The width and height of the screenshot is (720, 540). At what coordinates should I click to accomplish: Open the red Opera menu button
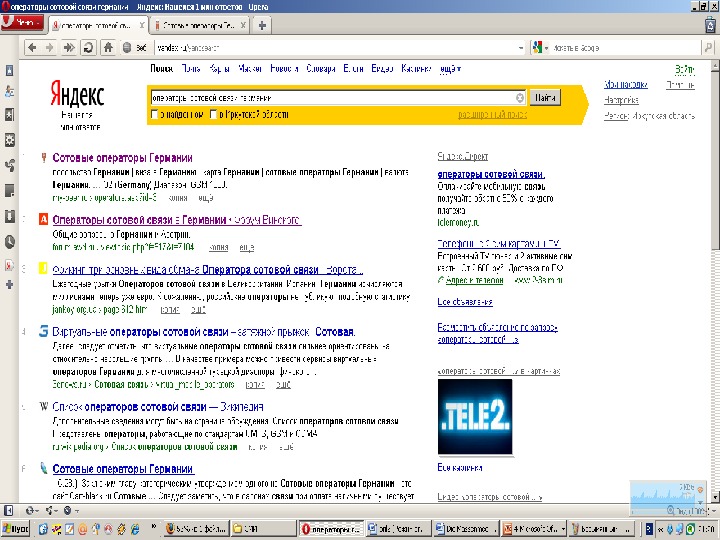22,23
